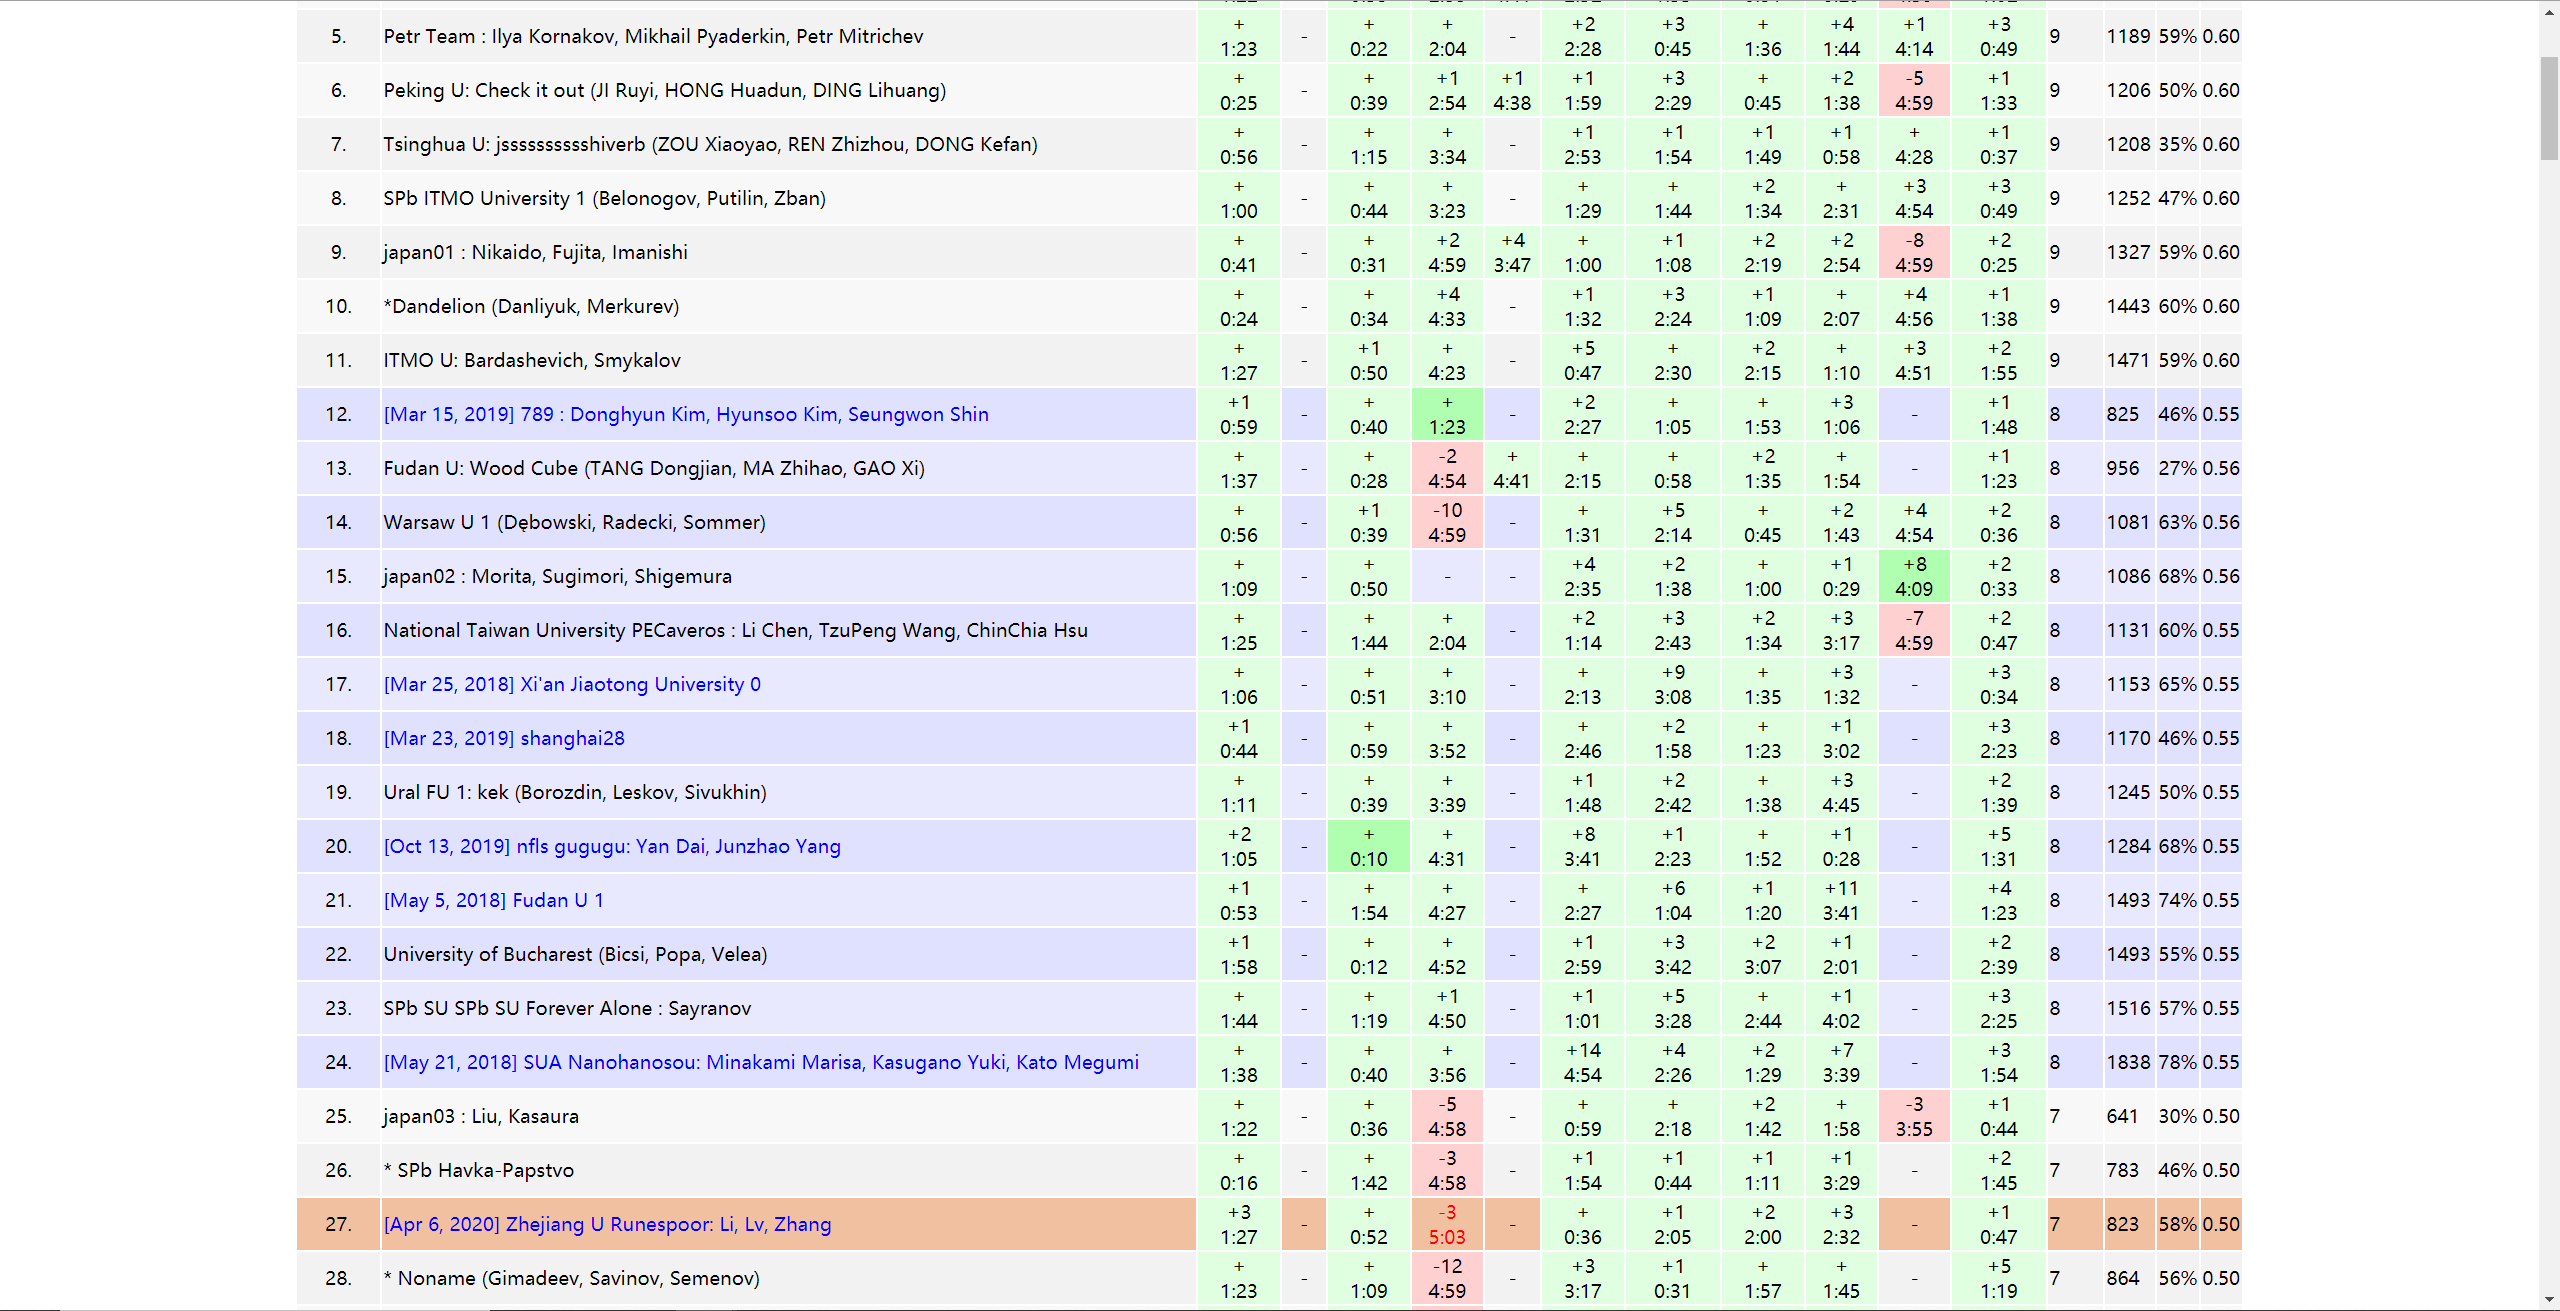Open the Xi'an Jiaotong University 0 link

(x=572, y=684)
